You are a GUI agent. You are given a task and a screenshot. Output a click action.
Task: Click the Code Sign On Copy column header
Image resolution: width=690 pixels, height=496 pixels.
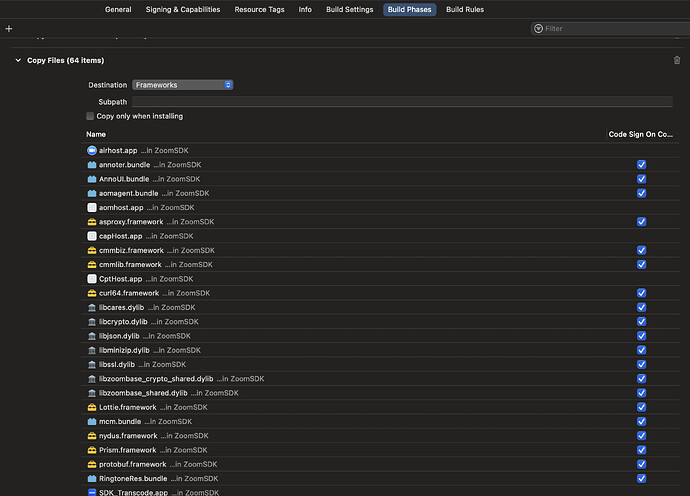tap(640, 134)
